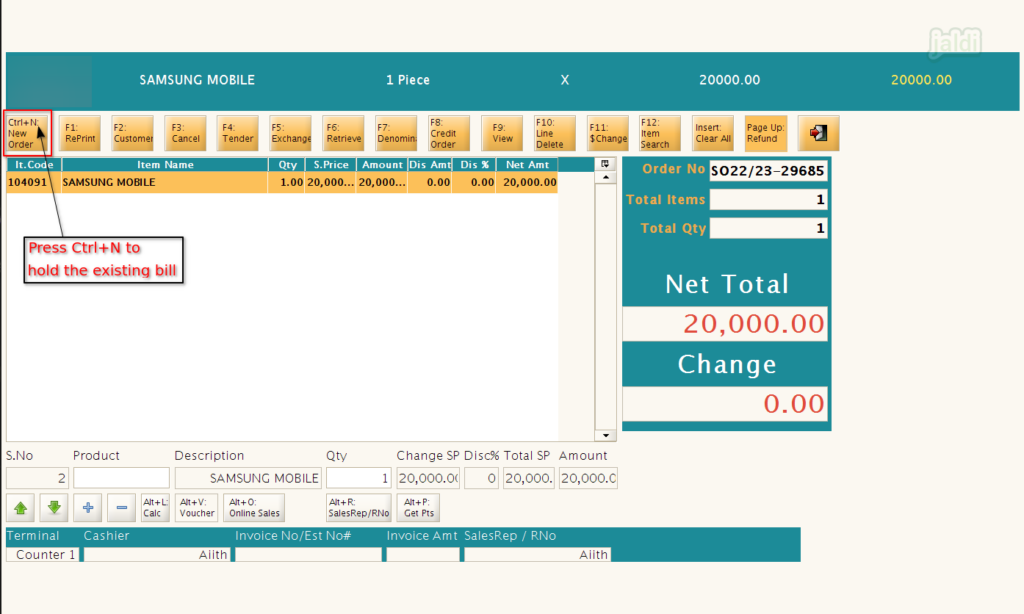Click the Page Up Refund button

(x=766, y=133)
